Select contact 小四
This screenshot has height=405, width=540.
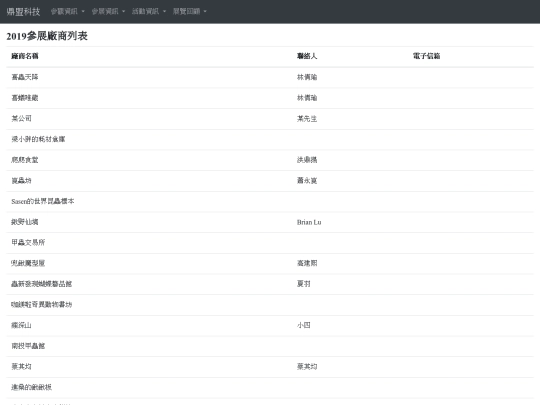pos(304,325)
